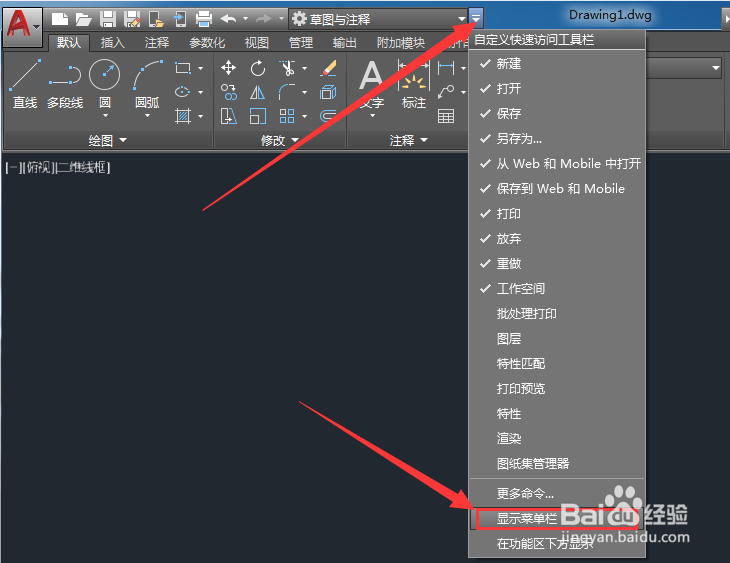Image resolution: width=730 pixels, height=563 pixels.
Task: Select the Fillet tool icon
Action: 287,92
